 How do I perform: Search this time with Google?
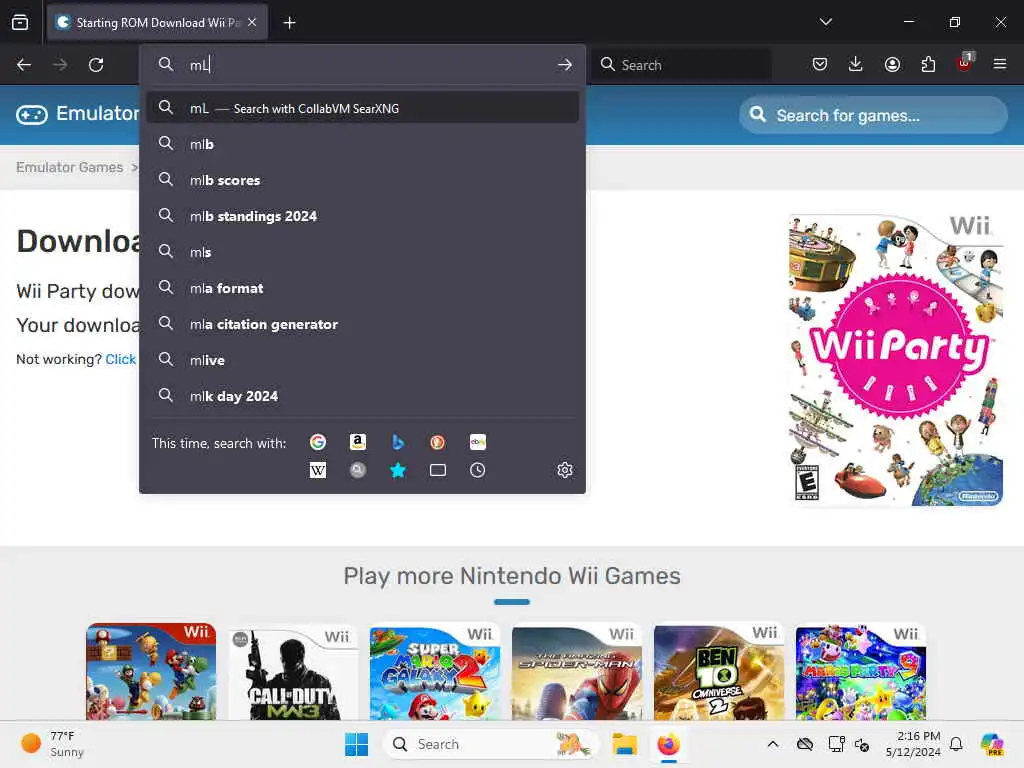[317, 442]
